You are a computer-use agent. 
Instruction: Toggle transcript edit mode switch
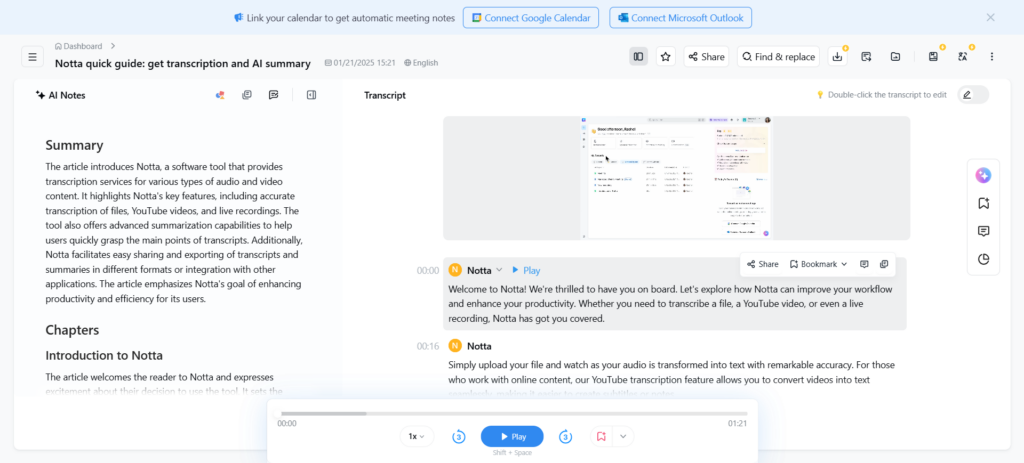973,95
